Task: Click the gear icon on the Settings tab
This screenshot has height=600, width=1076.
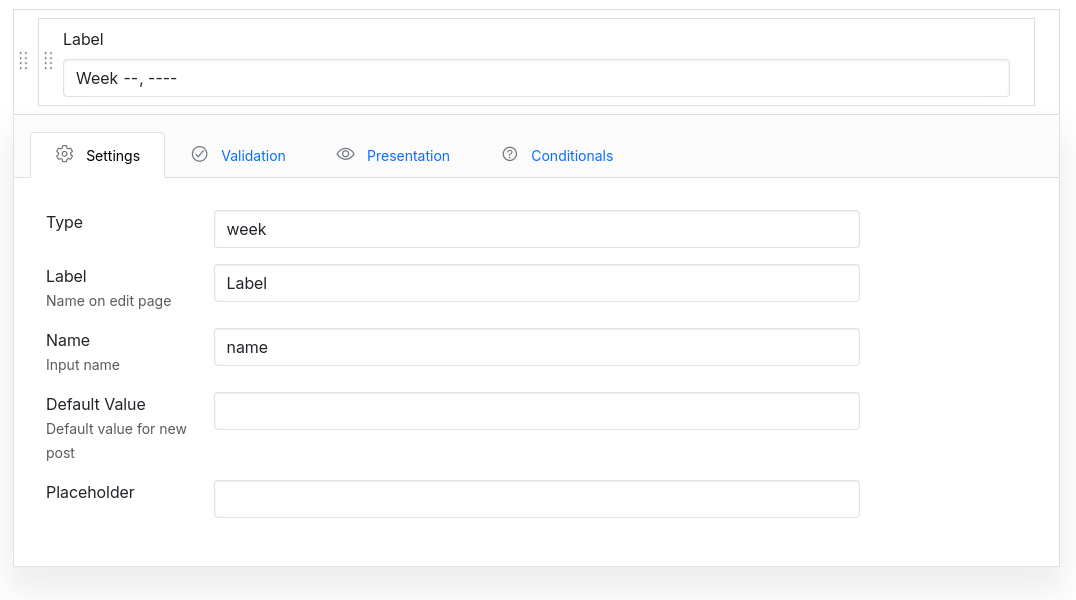Action: pos(65,154)
